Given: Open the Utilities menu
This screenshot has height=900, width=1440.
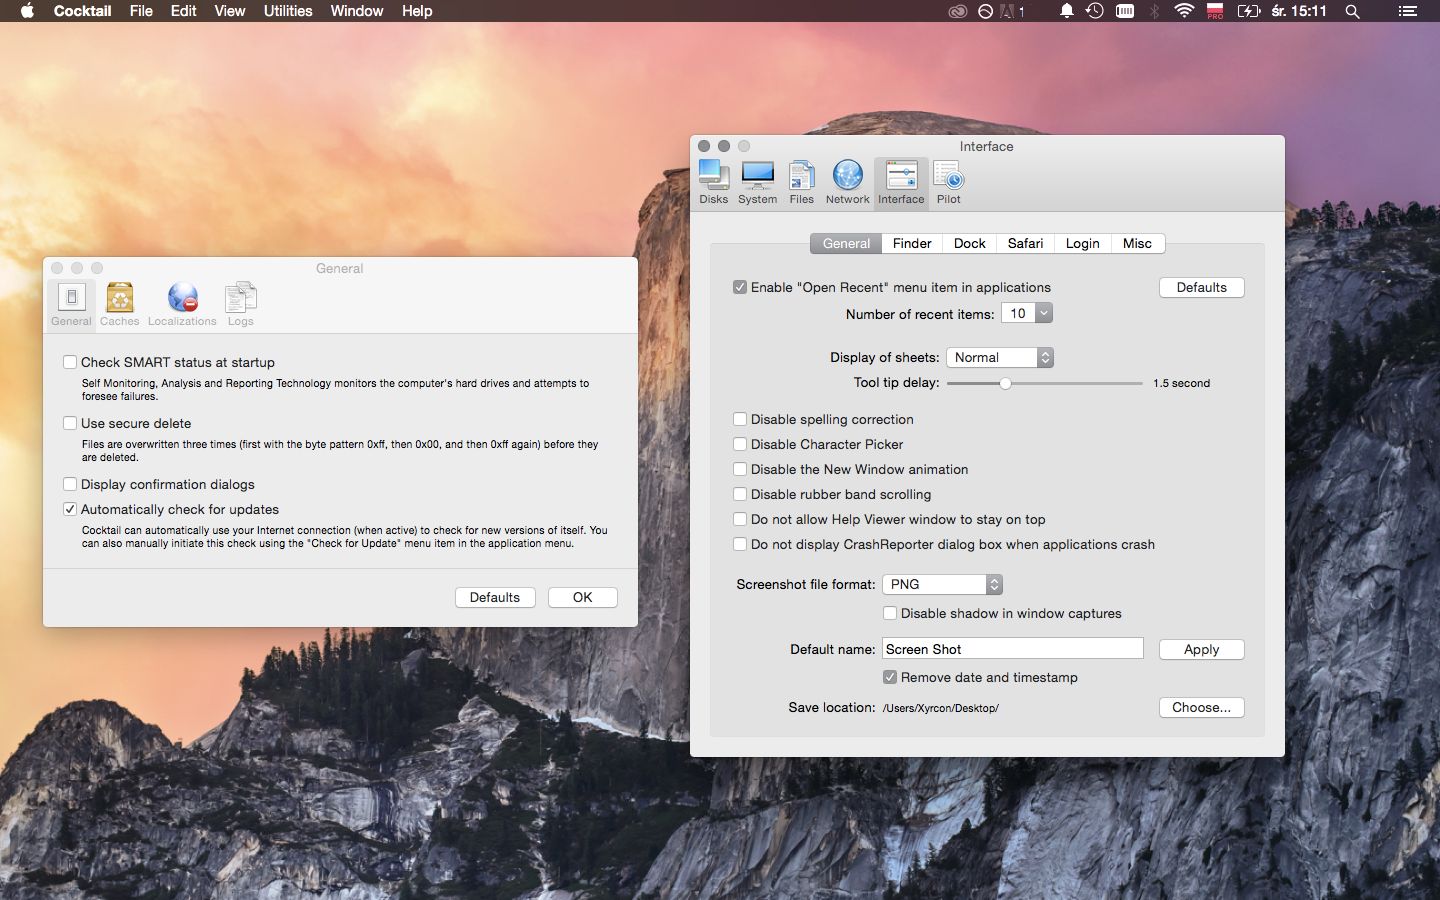Looking at the screenshot, I should tap(288, 11).
